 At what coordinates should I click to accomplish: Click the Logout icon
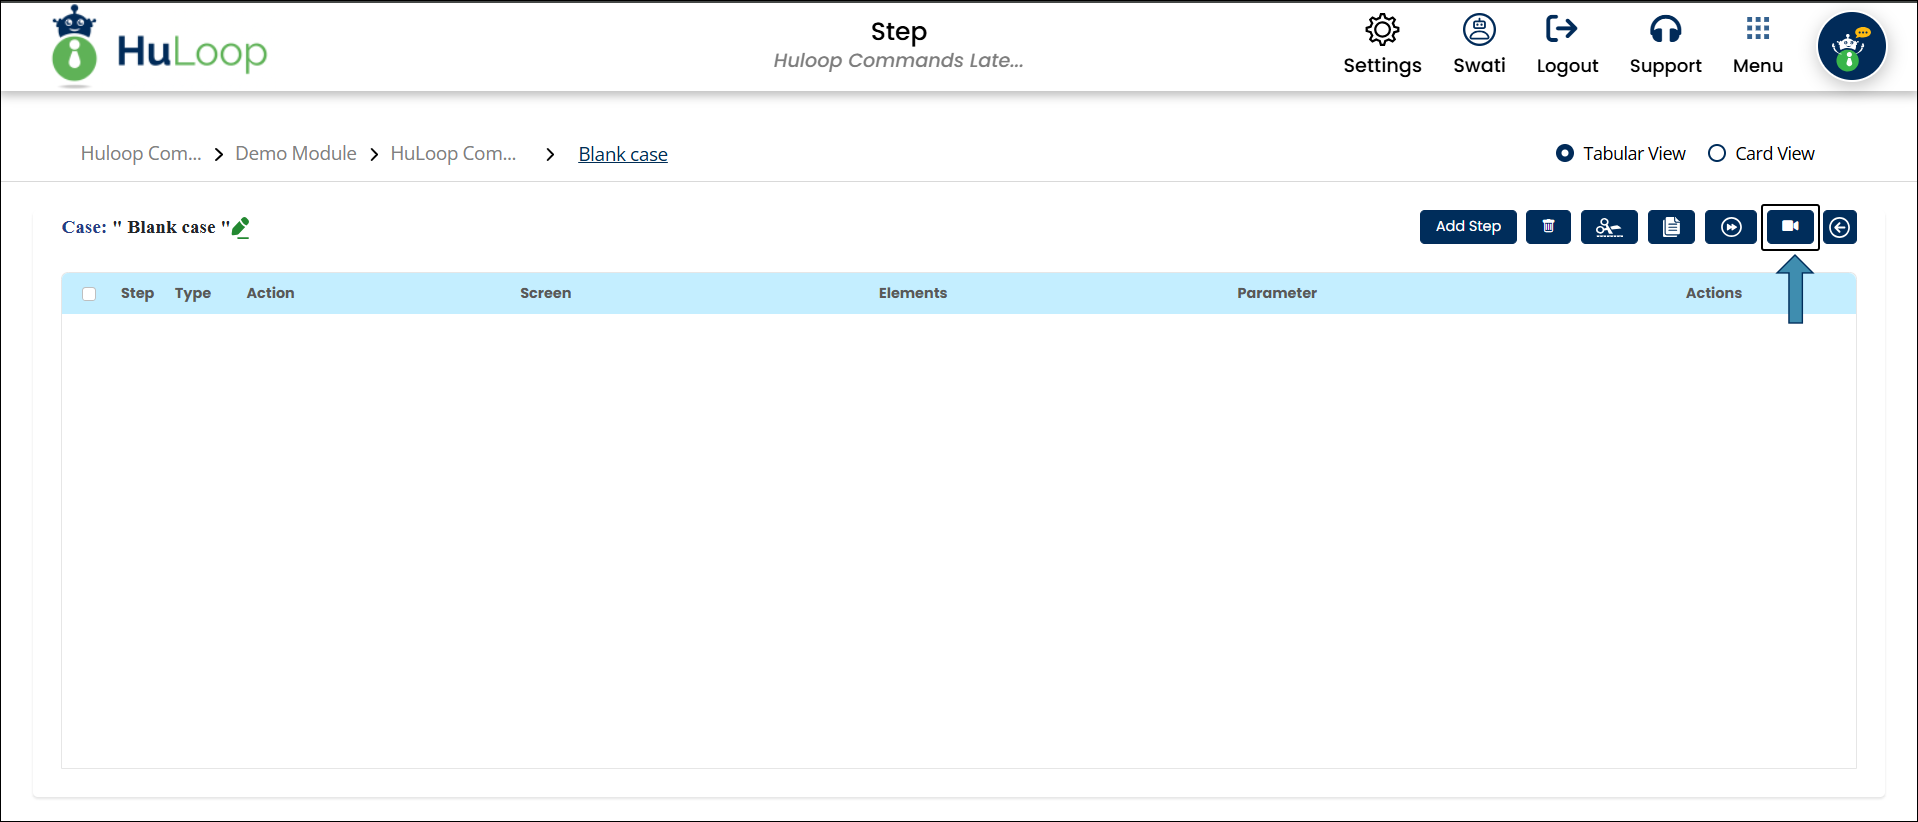pyautogui.click(x=1561, y=29)
